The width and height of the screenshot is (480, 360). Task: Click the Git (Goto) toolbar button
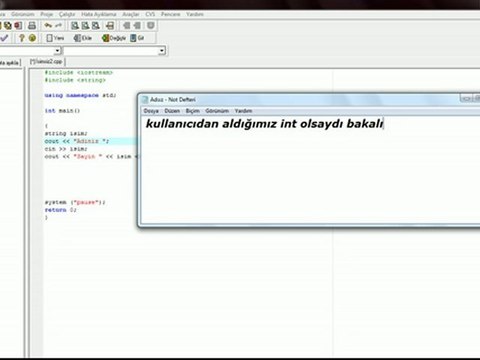137,38
